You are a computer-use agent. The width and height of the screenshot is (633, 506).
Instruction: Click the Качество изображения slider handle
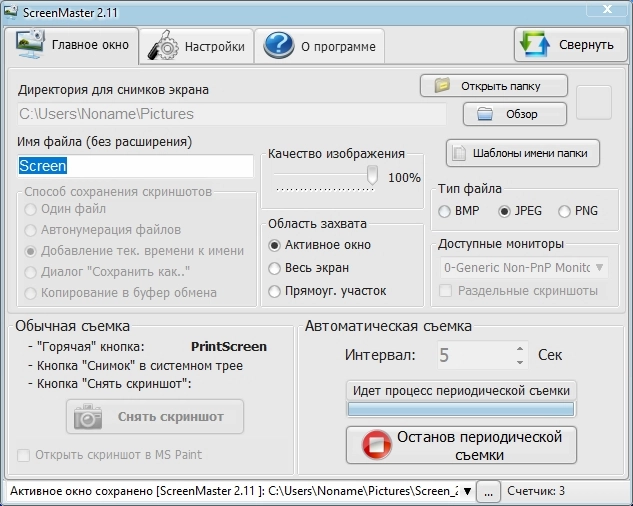[x=372, y=175]
